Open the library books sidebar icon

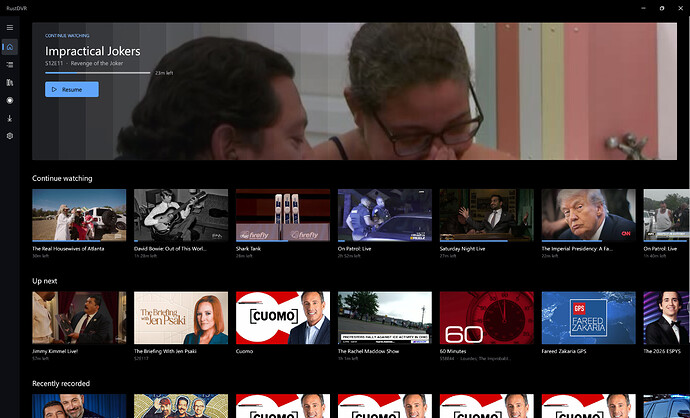[10, 82]
